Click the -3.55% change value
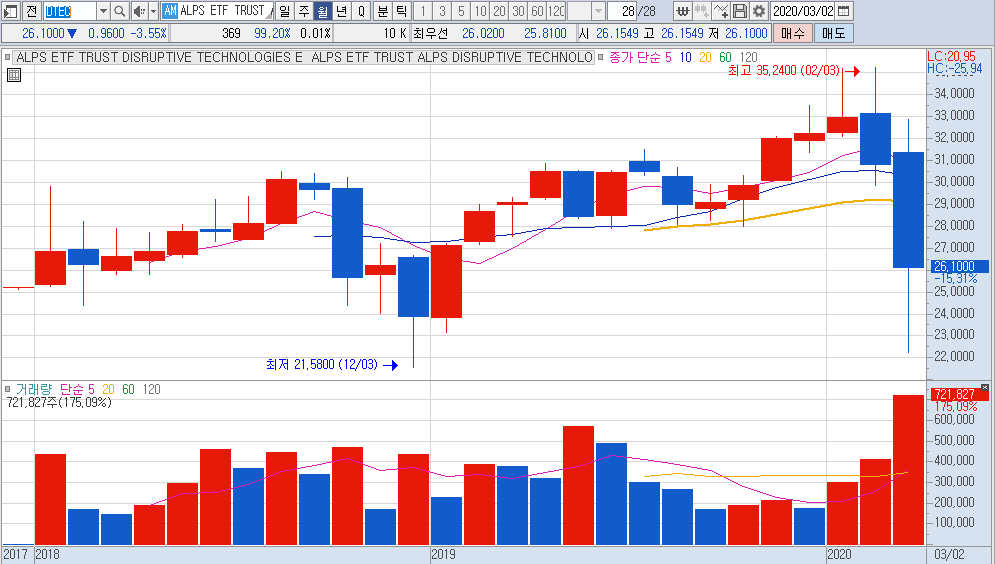This screenshot has width=995, height=564. [148, 33]
